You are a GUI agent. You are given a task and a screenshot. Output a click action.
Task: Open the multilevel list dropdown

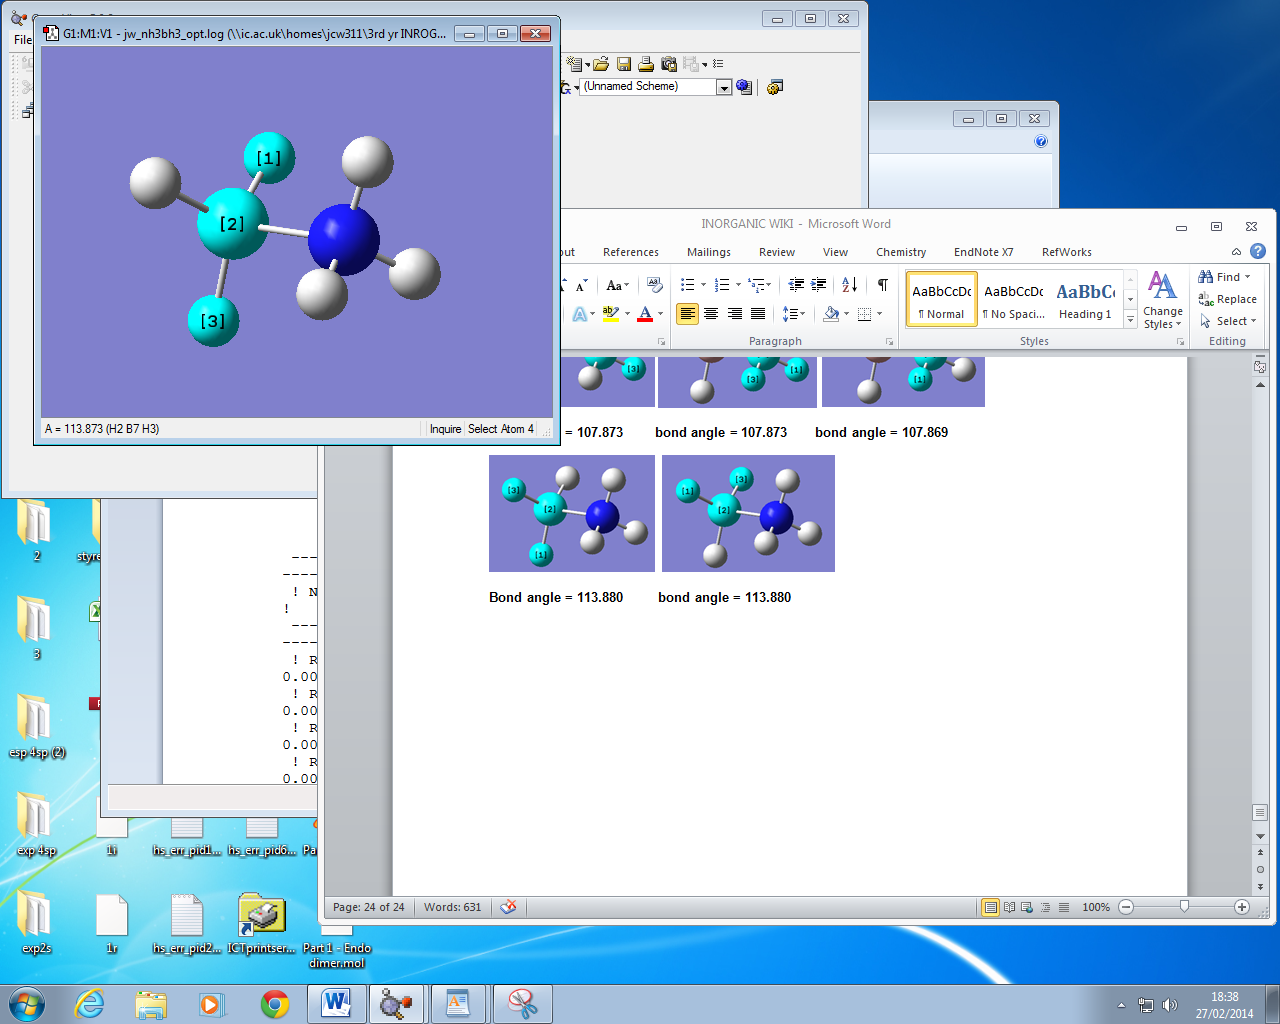(x=760, y=286)
